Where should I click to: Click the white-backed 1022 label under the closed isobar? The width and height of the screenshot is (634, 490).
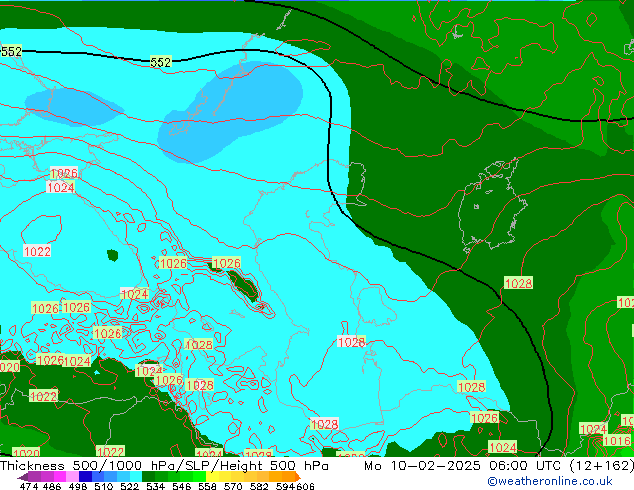[37, 251]
